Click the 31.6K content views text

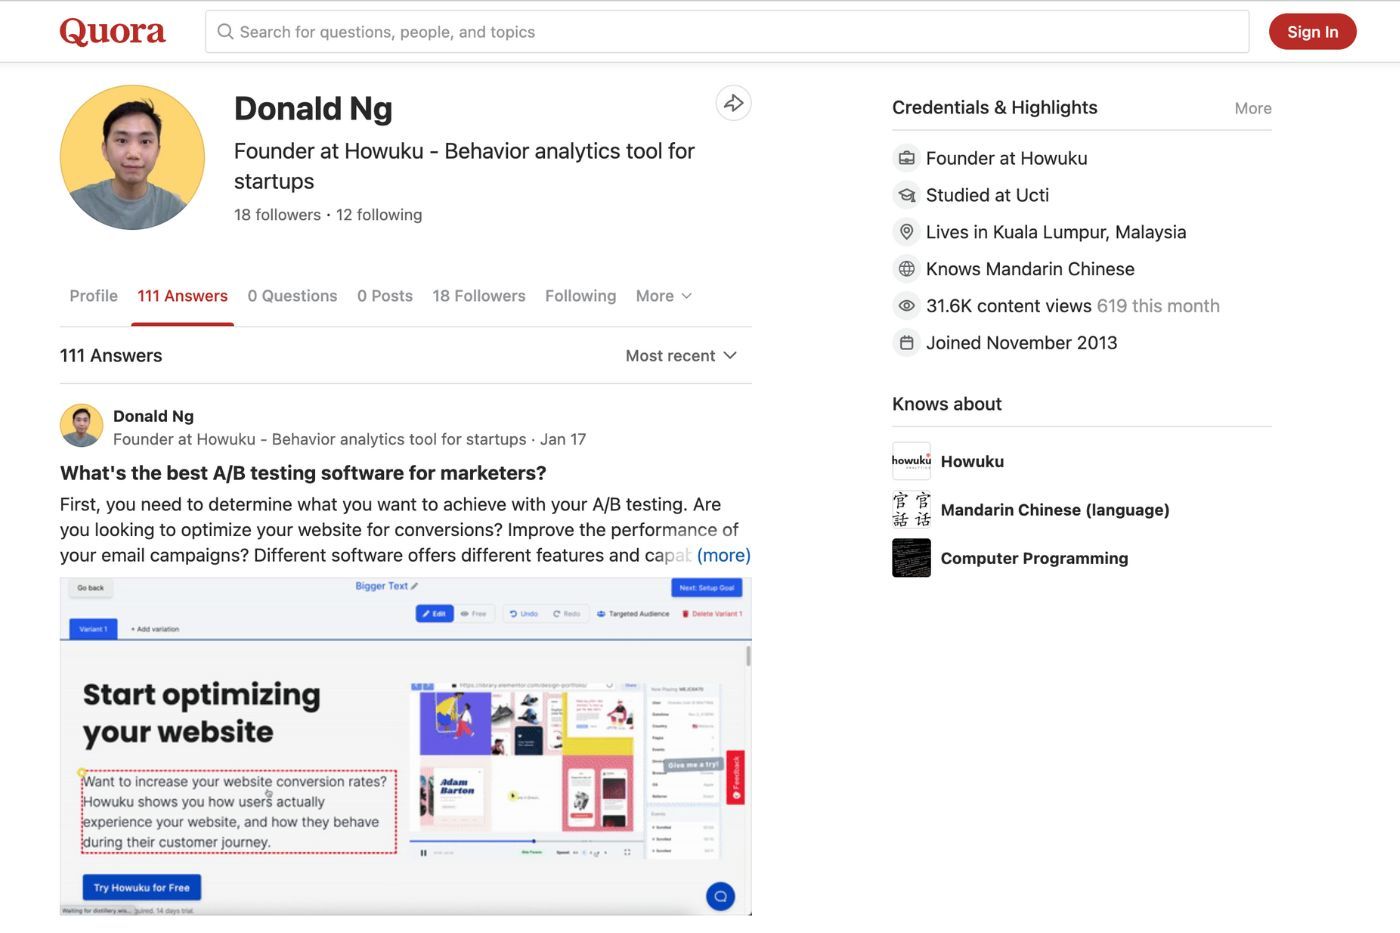coord(1009,306)
